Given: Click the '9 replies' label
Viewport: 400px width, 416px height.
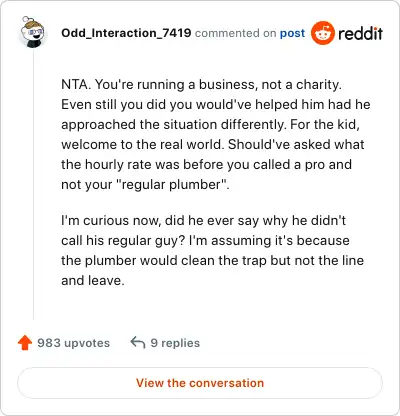Looking at the screenshot, I should click(175, 343).
